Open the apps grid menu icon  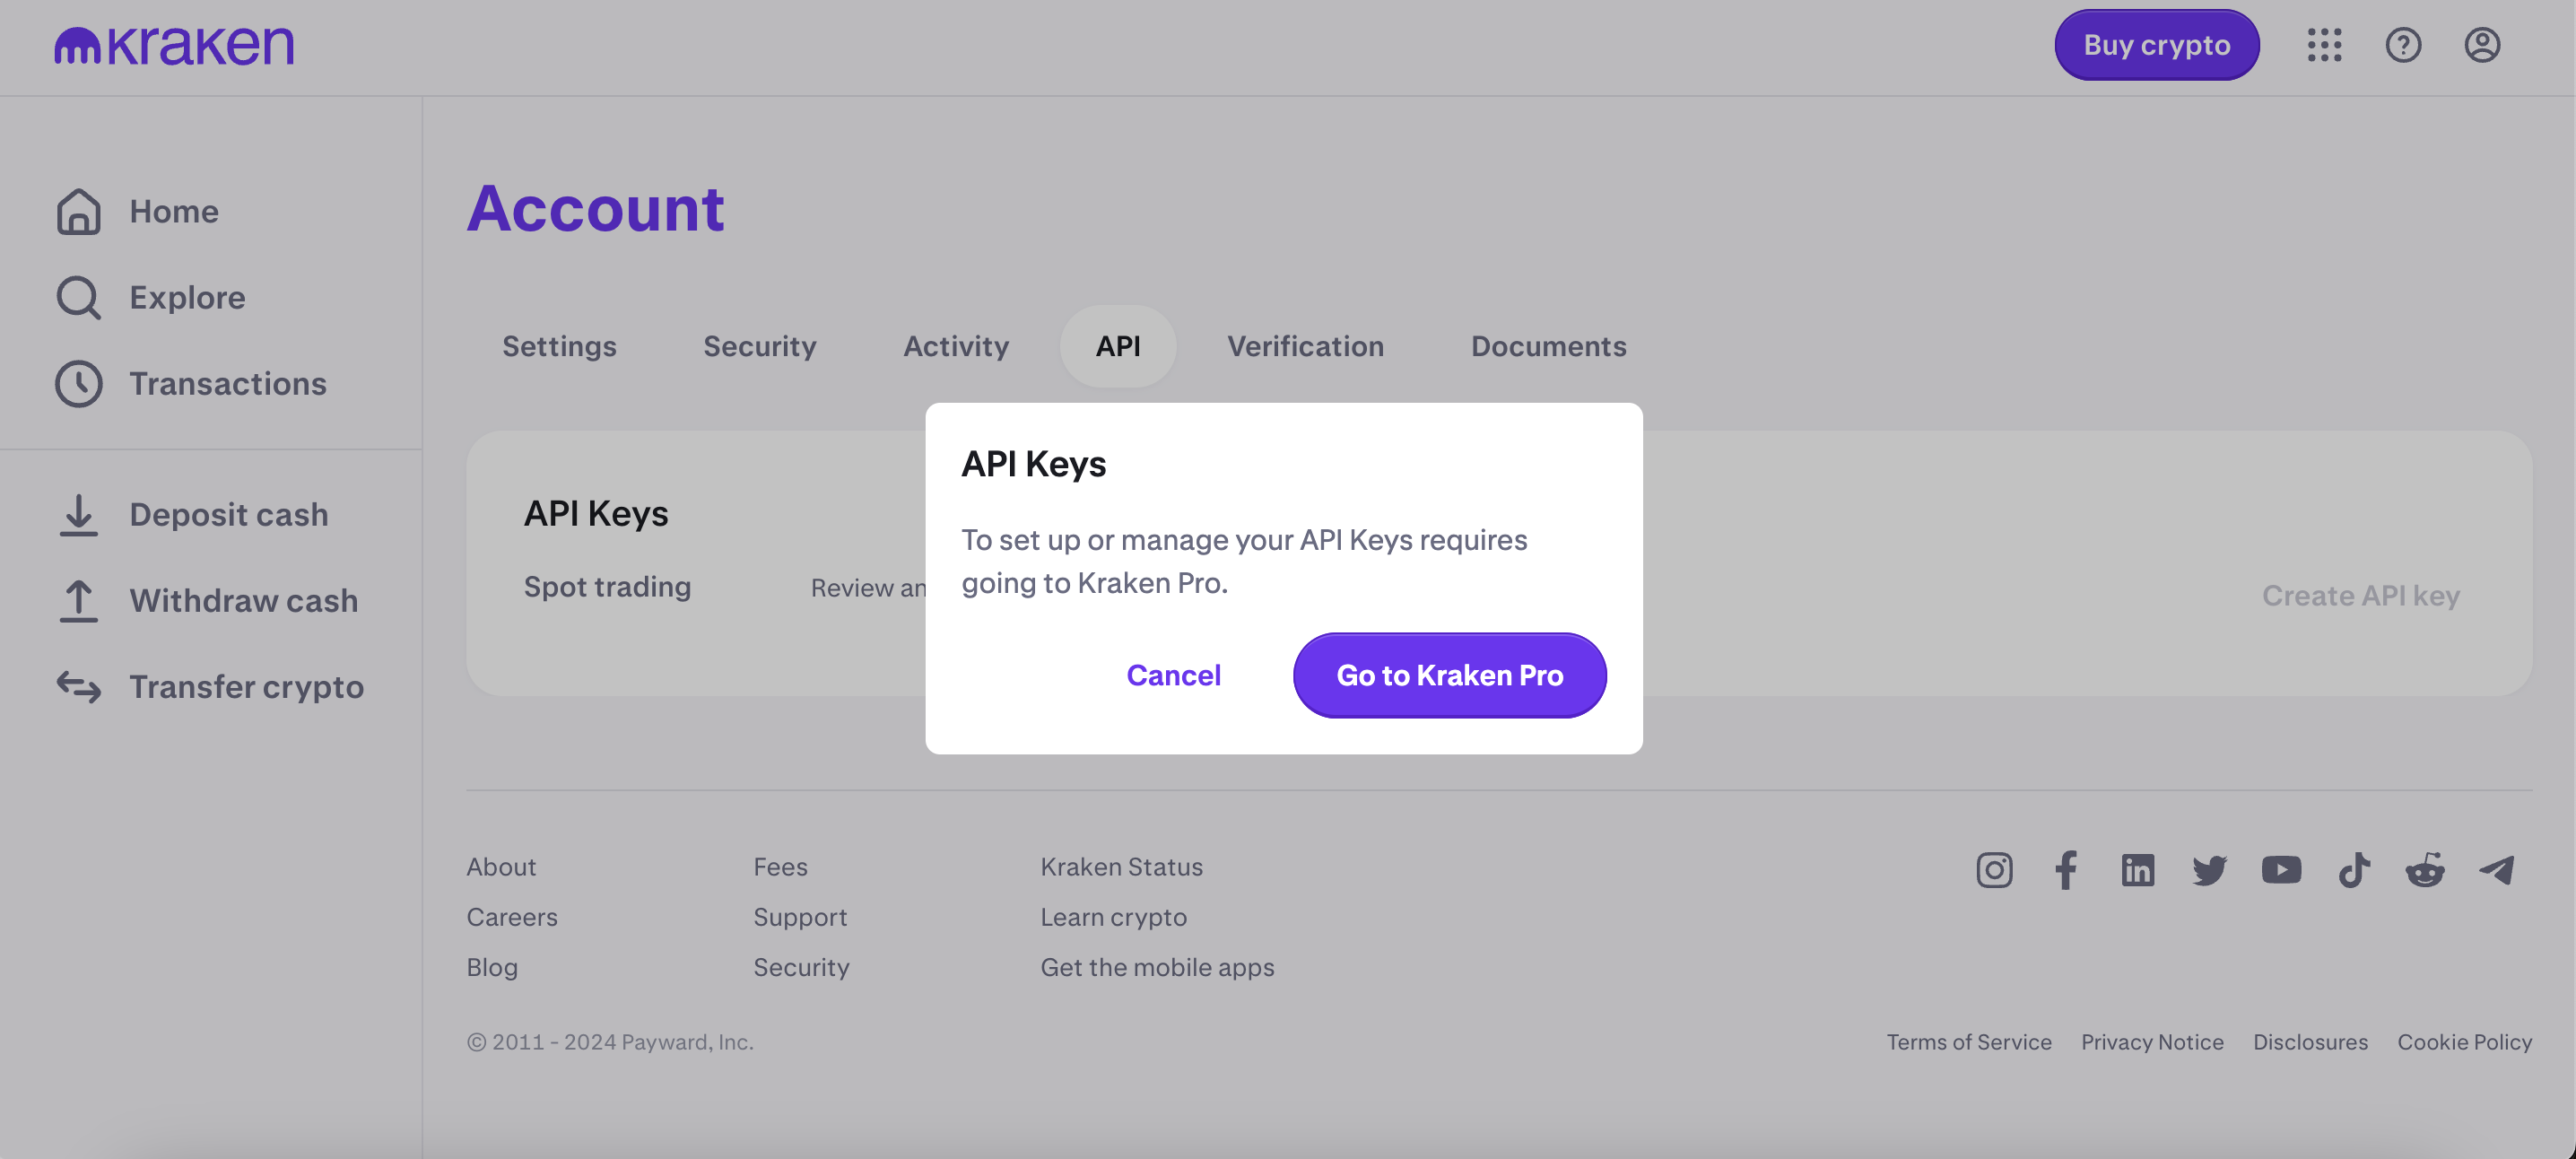2324,45
